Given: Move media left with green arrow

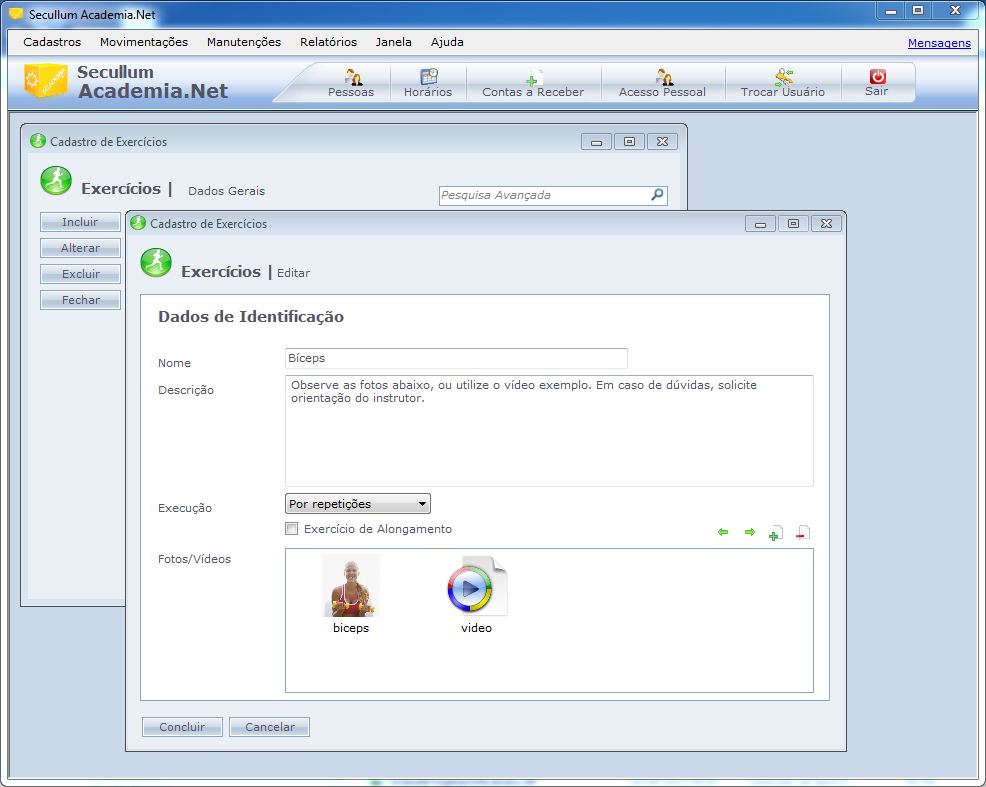Looking at the screenshot, I should tap(723, 533).
